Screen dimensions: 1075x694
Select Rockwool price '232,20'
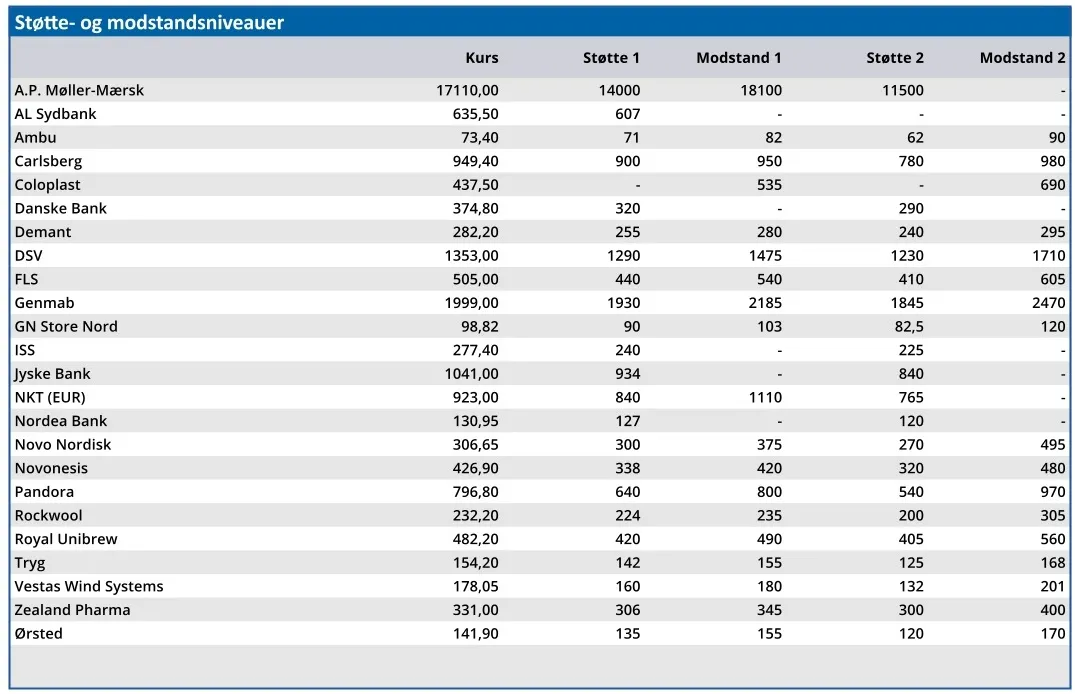click(475, 516)
